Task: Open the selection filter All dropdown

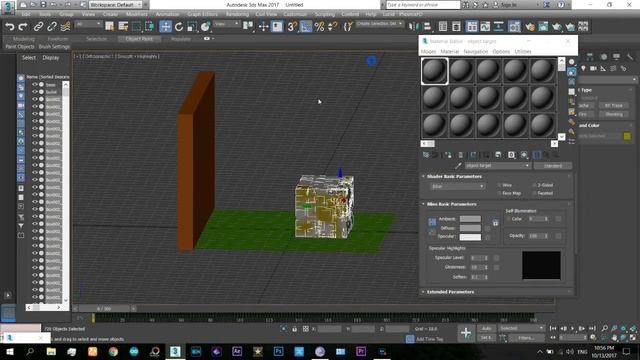Action: (88, 24)
